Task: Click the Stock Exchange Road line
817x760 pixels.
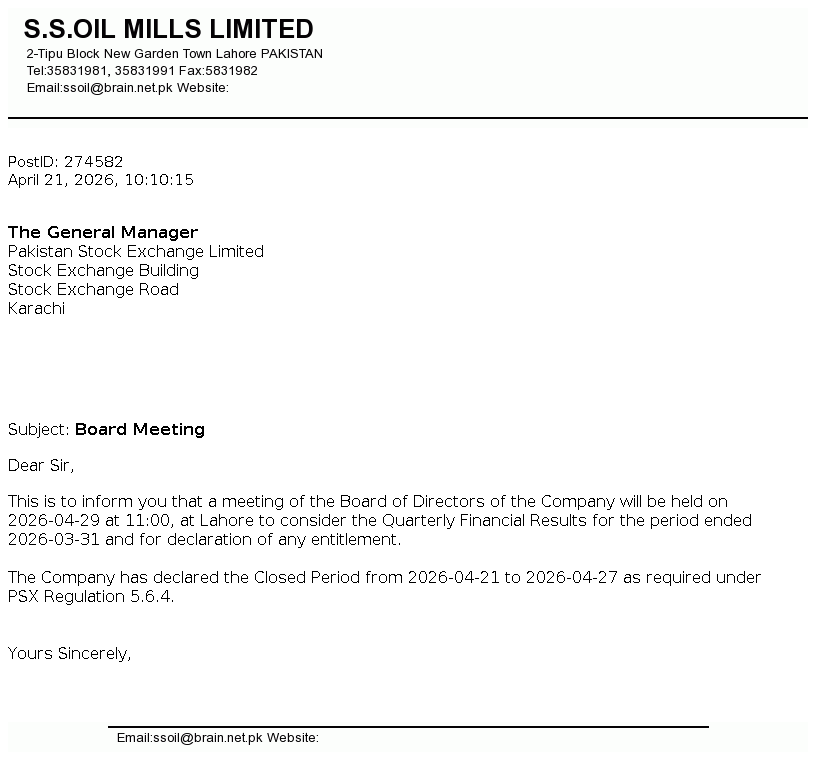Action: [94, 290]
